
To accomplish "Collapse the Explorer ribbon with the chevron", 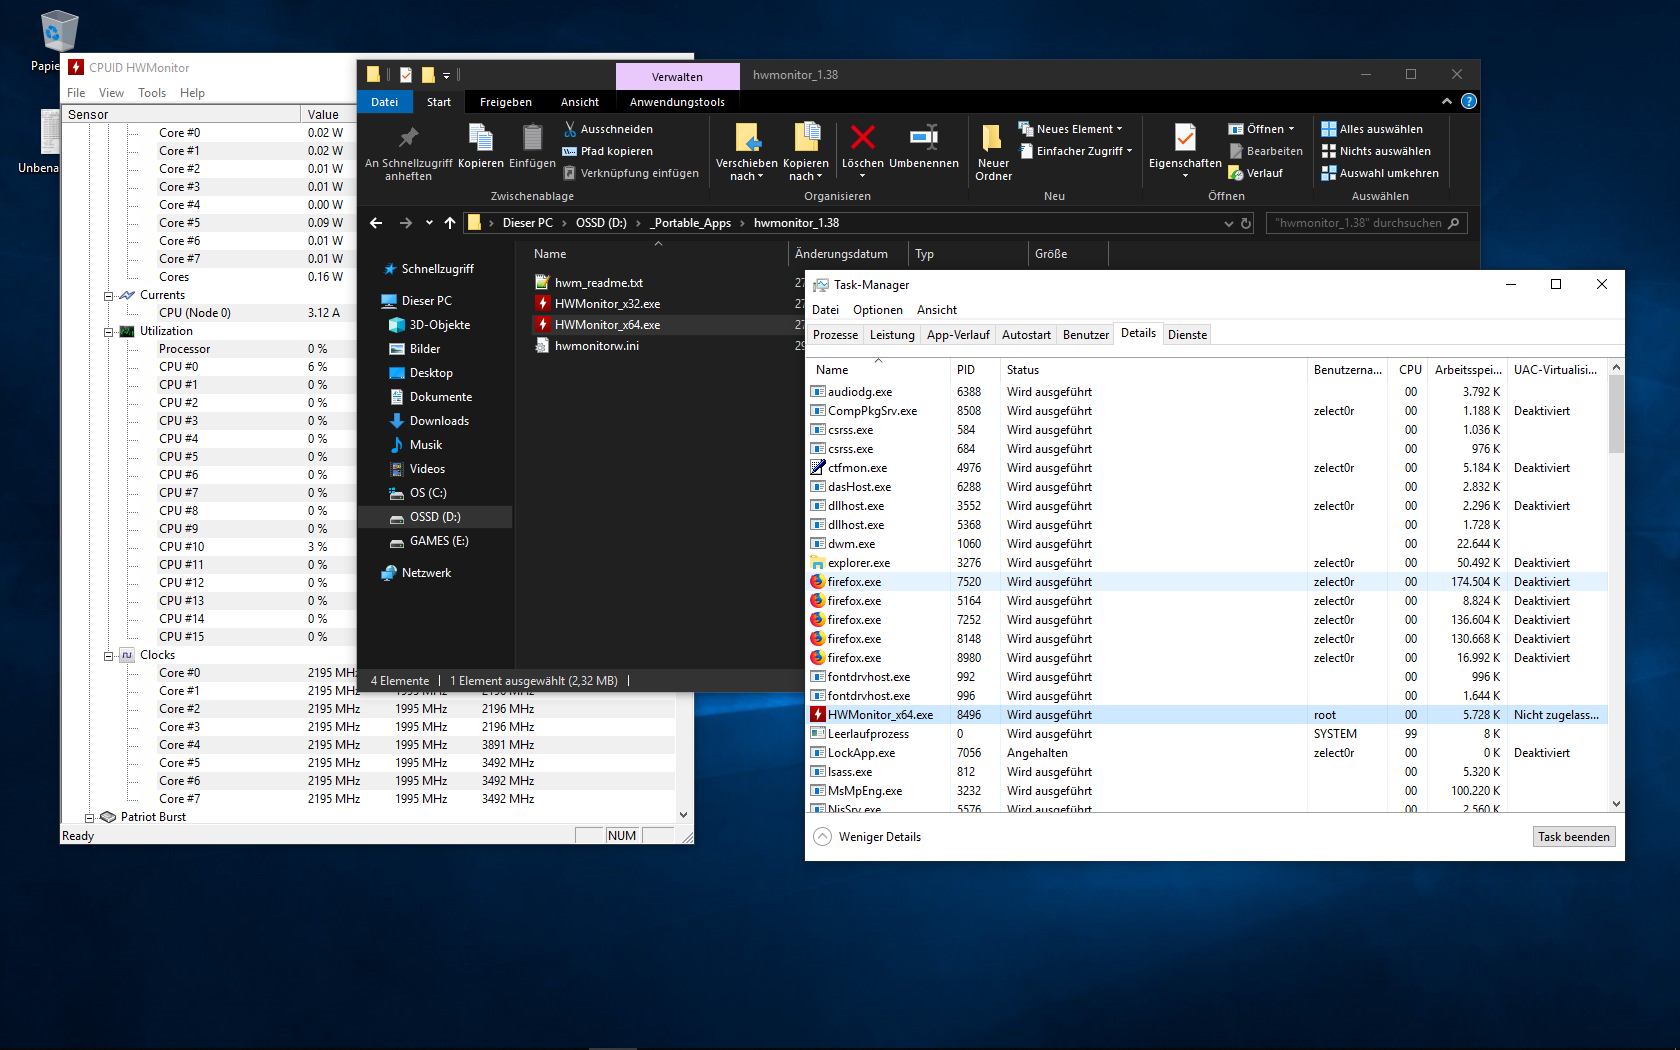I will (1446, 101).
